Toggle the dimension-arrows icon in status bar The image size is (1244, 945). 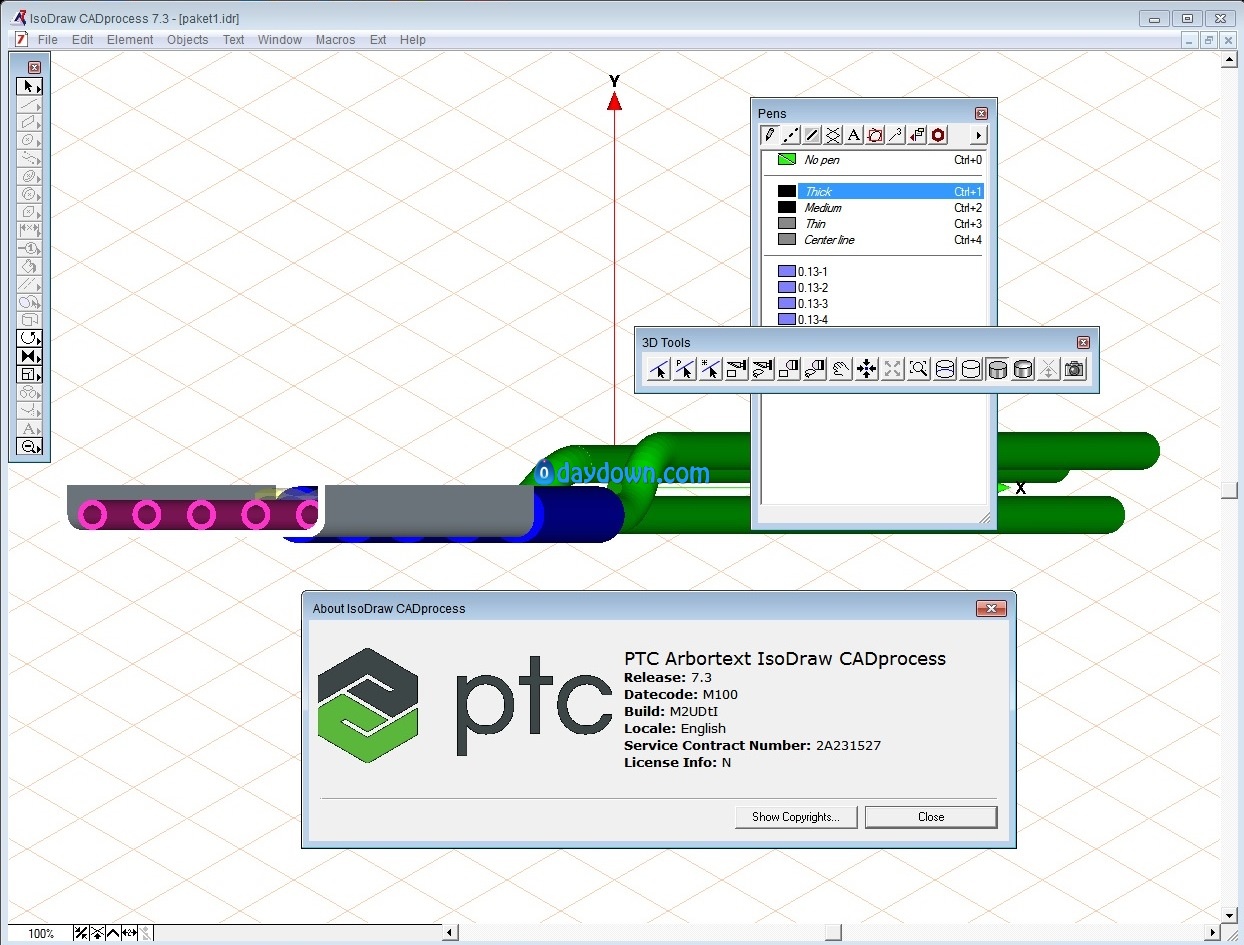pyautogui.click(x=129, y=933)
